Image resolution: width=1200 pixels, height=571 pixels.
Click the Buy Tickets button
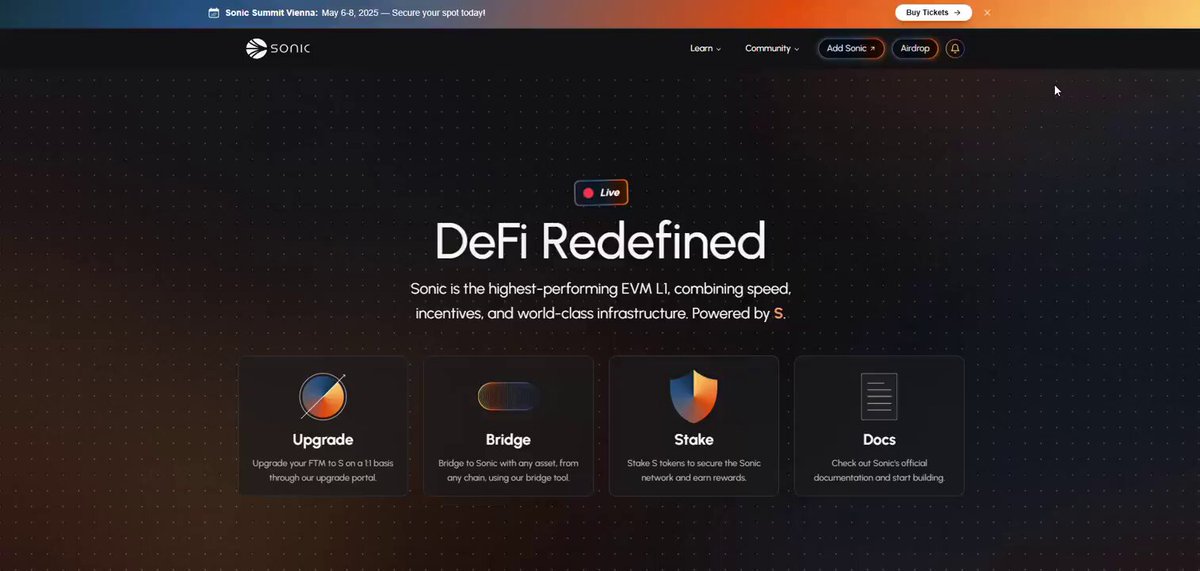click(933, 13)
